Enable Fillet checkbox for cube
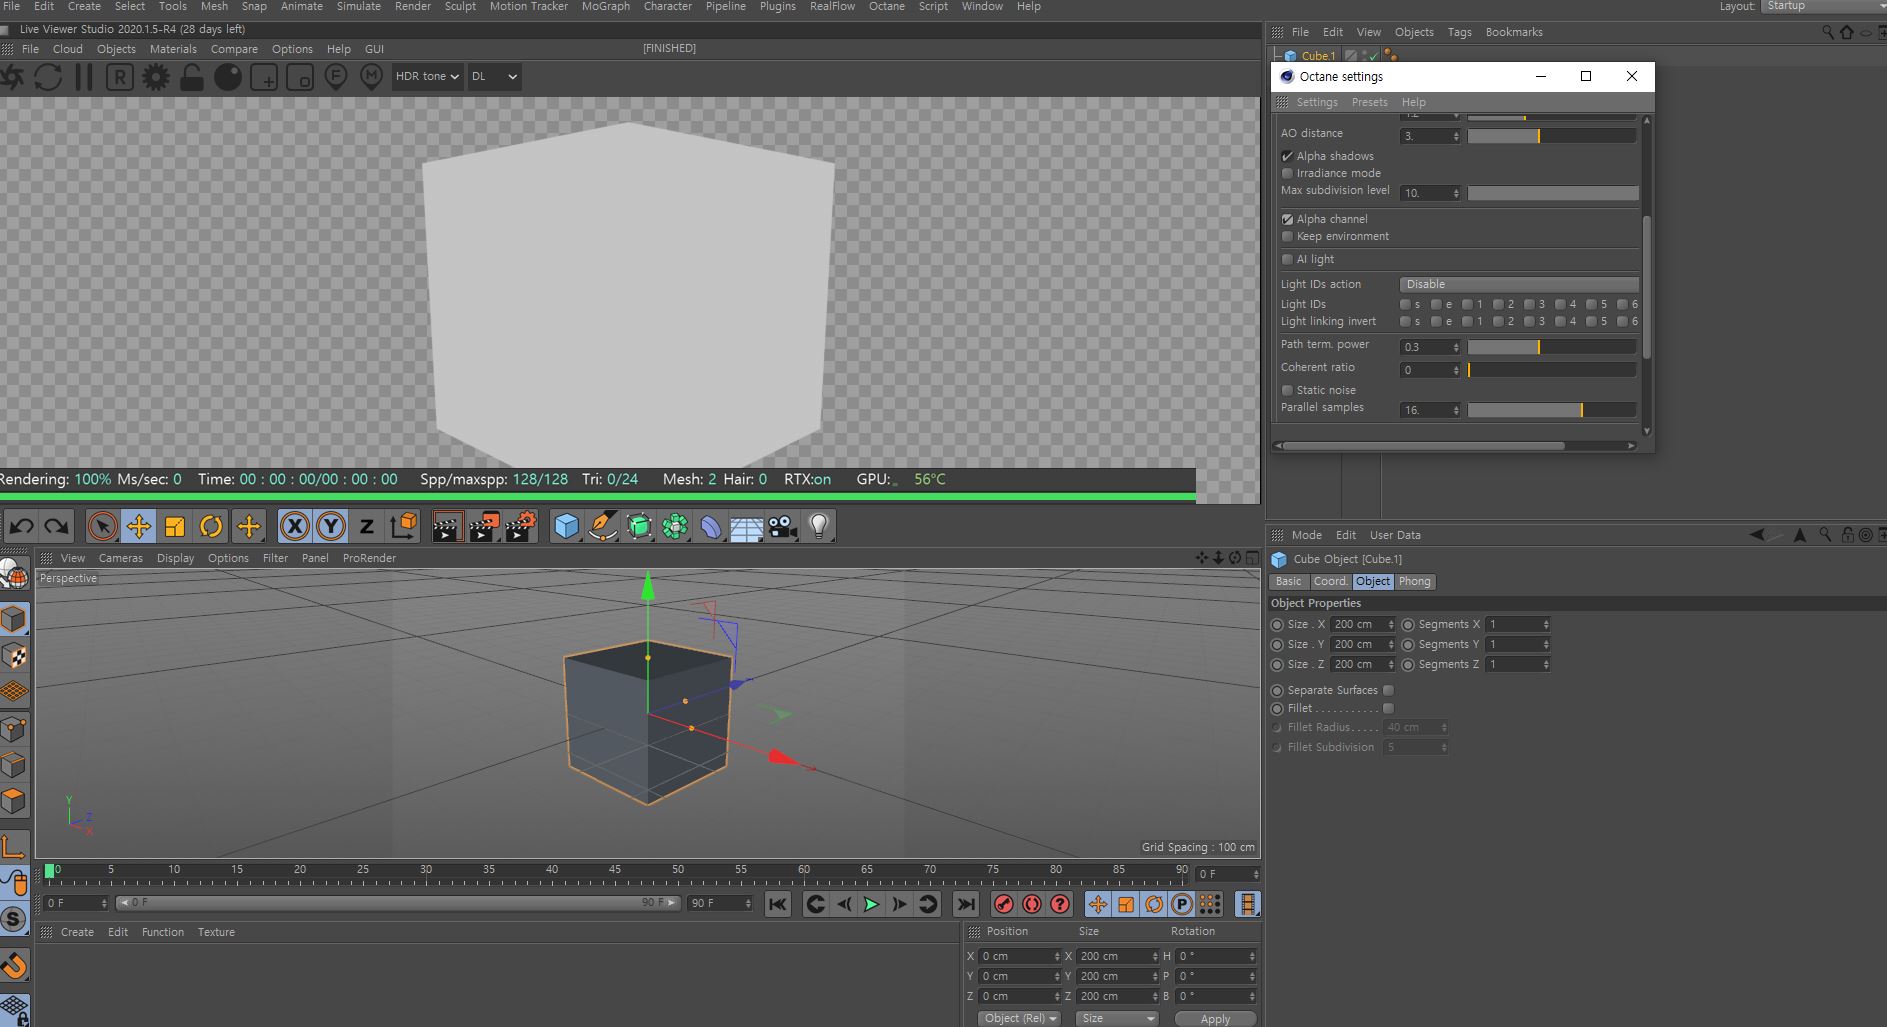The image size is (1887, 1027). (1388, 708)
